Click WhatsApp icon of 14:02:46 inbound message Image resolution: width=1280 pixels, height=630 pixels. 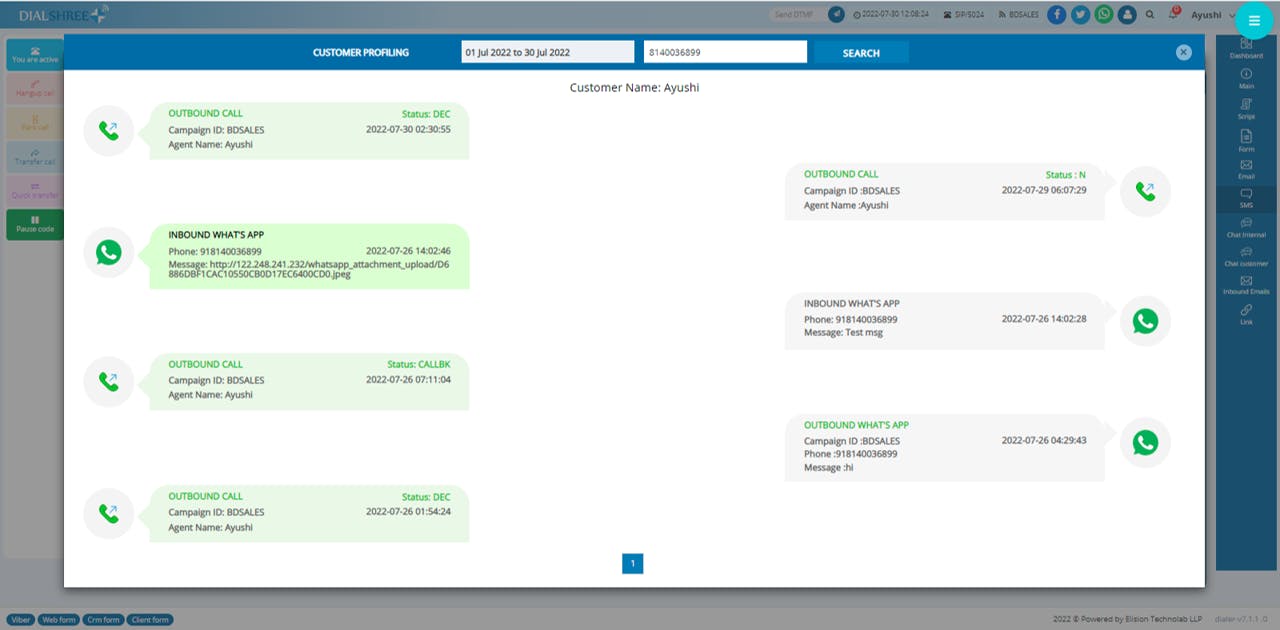[109, 252]
